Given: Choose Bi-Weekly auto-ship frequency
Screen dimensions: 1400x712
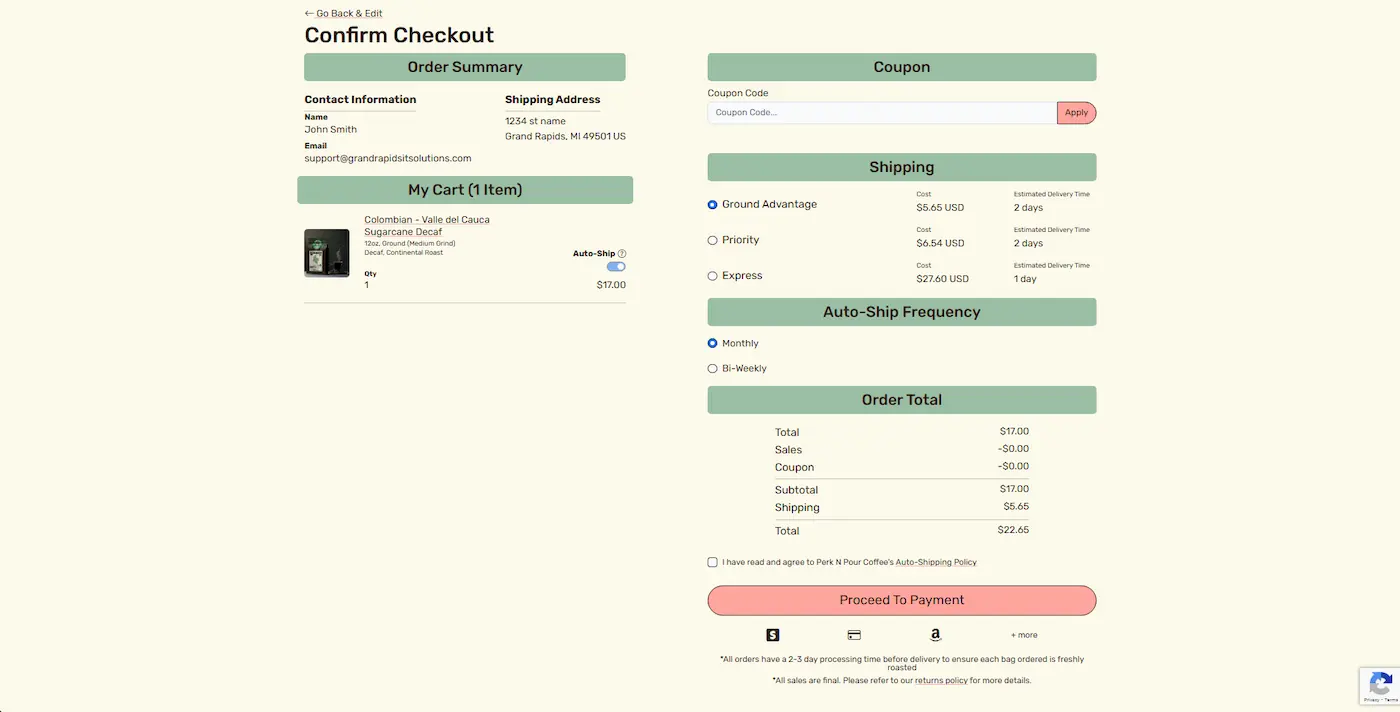Looking at the screenshot, I should click(x=713, y=368).
